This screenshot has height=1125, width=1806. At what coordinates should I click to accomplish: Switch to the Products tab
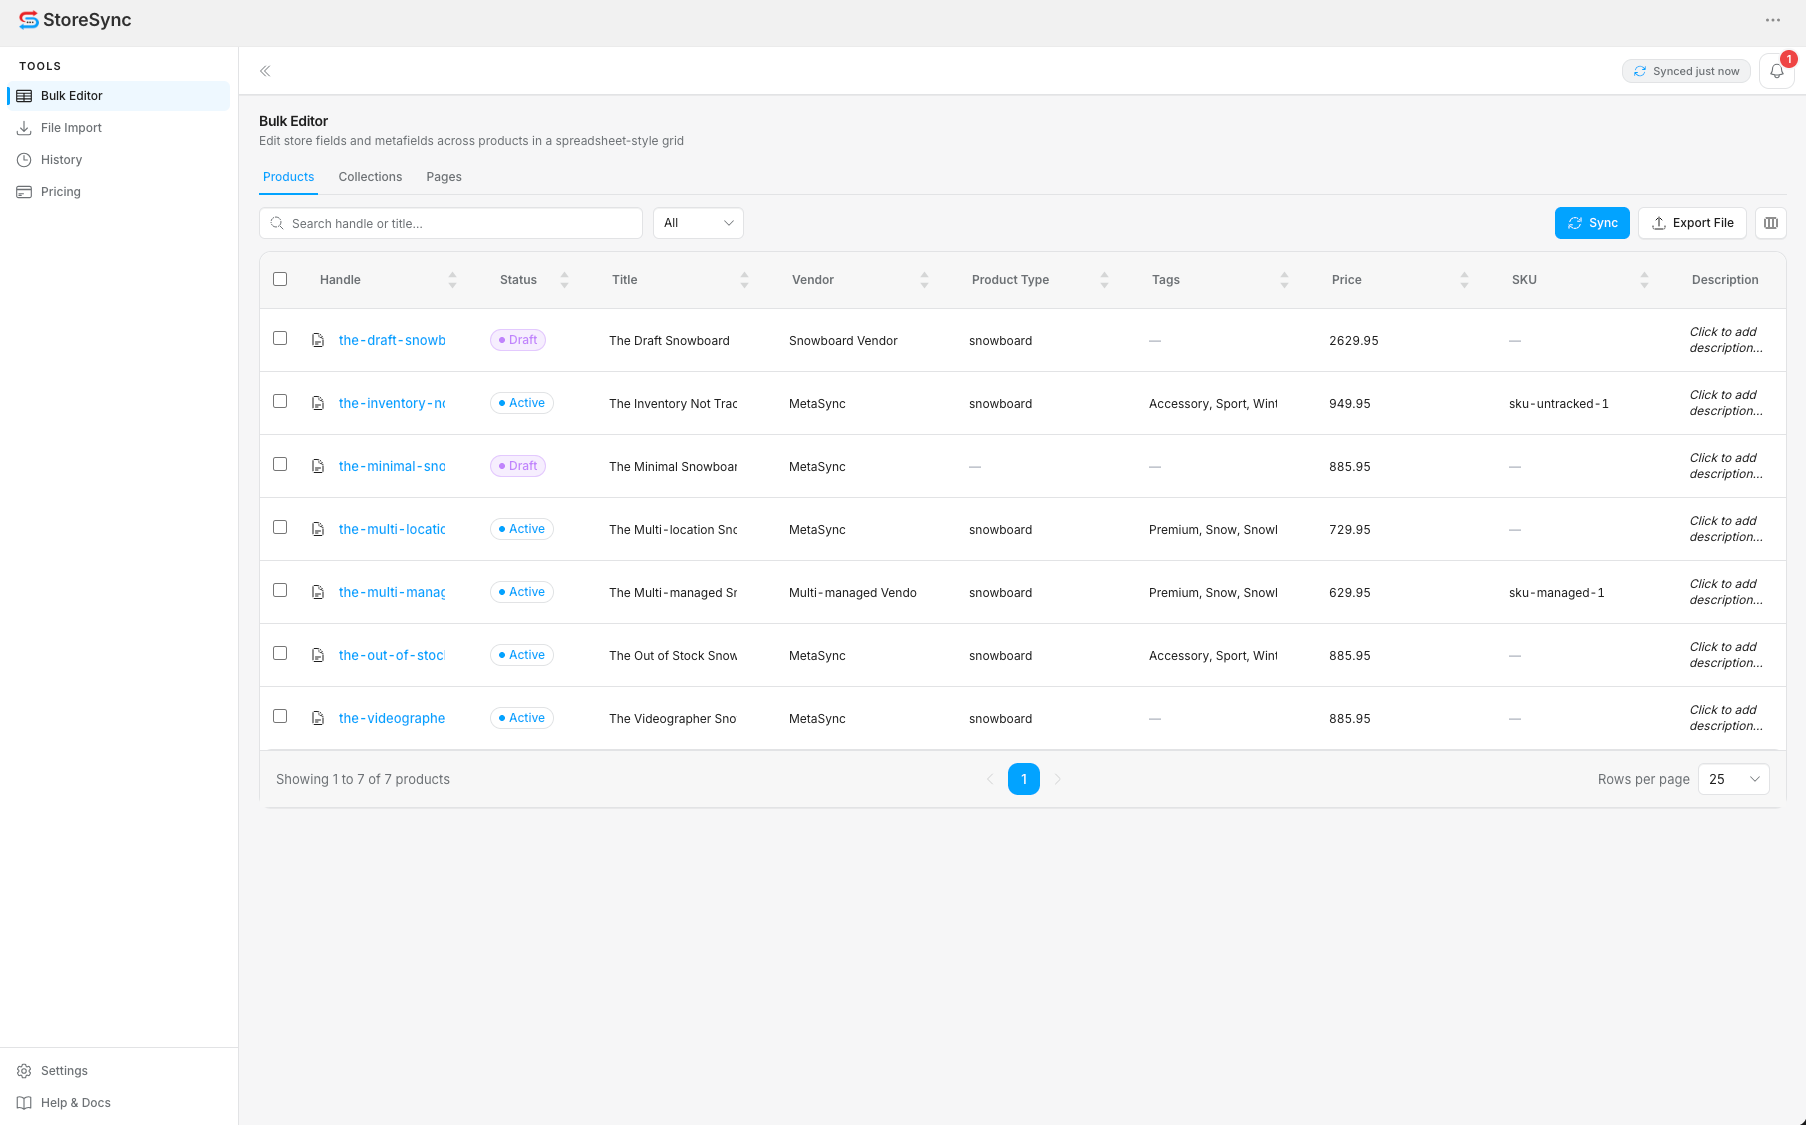coord(288,177)
